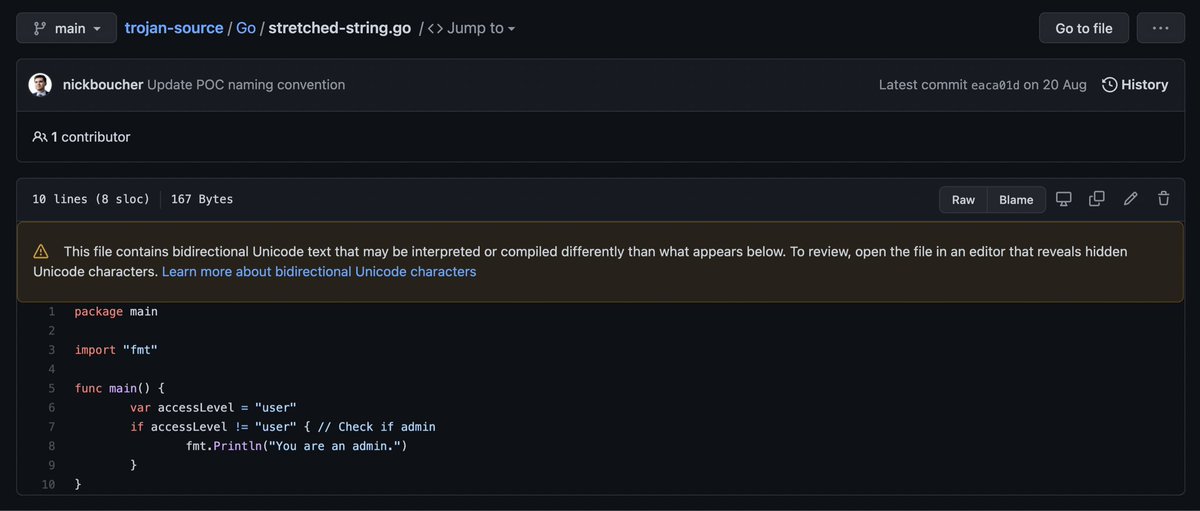Open the Update POC naming convention commit

(246, 85)
